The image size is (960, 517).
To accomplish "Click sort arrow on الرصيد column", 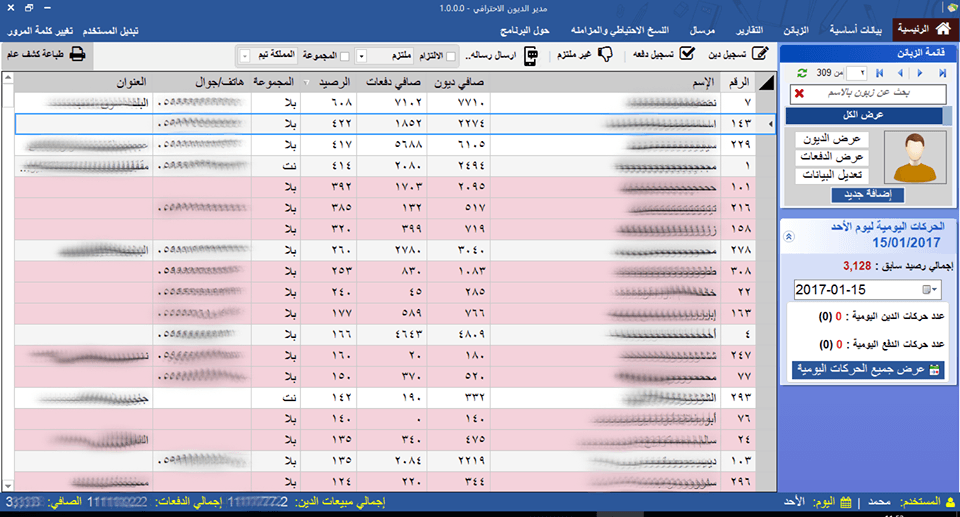I will 306,82.
